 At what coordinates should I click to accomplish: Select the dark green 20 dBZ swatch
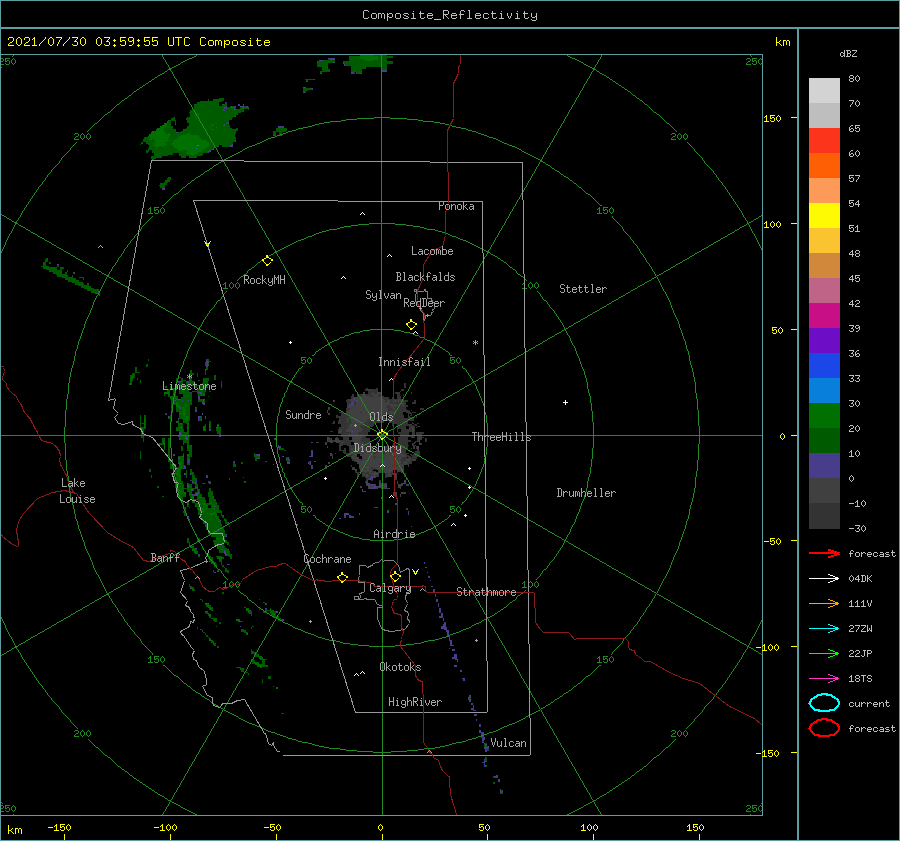coord(824,440)
